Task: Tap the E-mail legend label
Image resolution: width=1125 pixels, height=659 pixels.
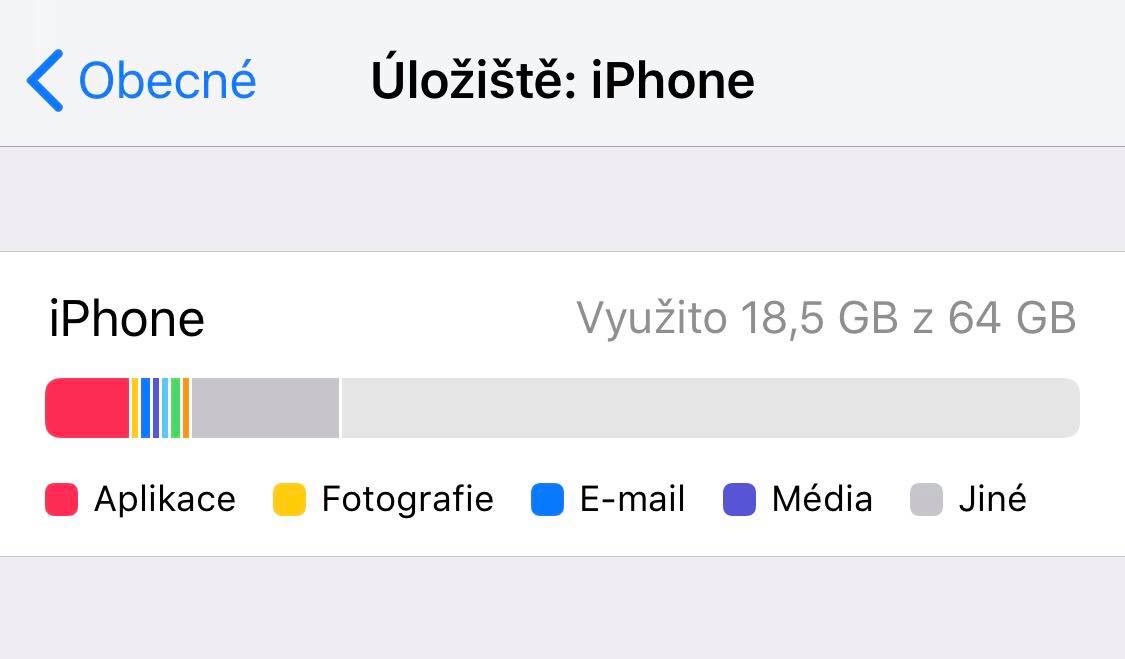Action: point(632,499)
